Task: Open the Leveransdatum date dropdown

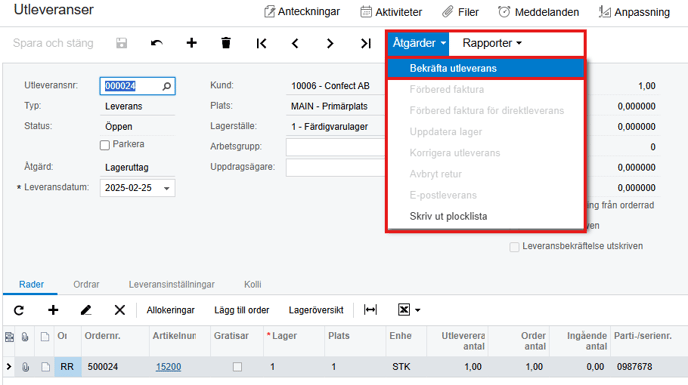Action: 167,188
